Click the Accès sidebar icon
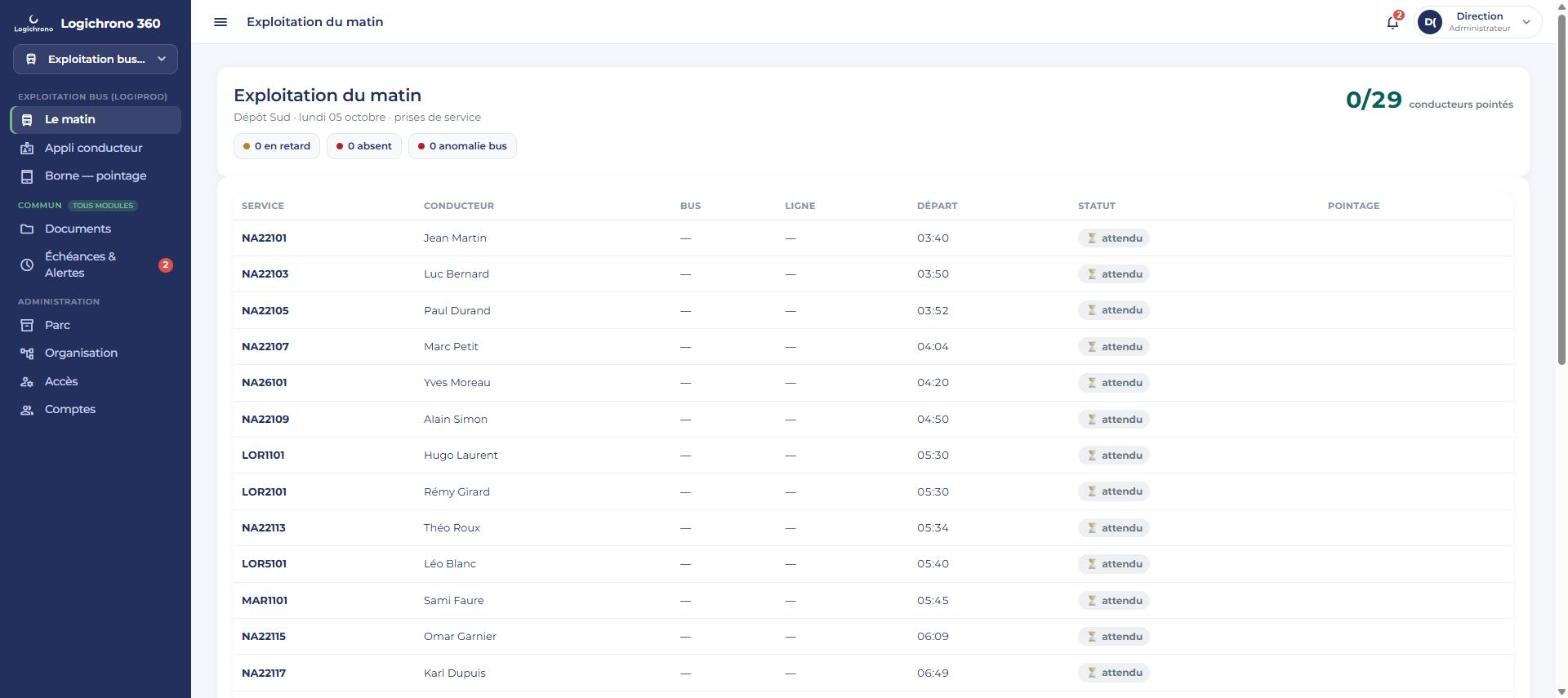The image size is (1568, 698). pos(27,382)
